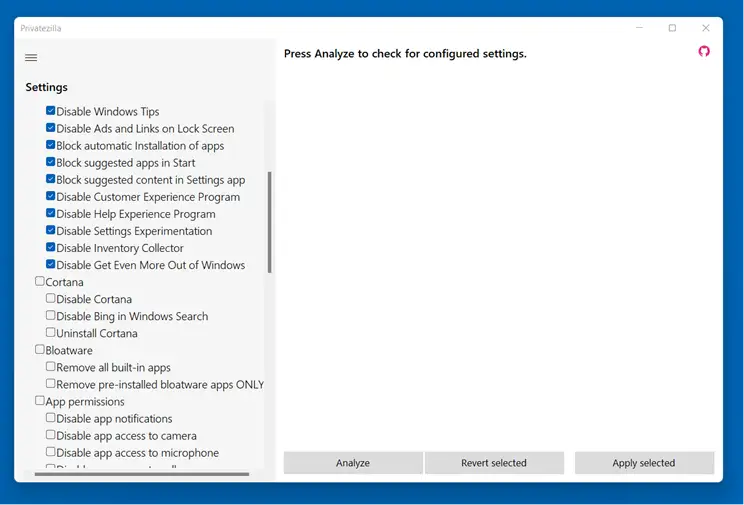
Task: Uncheck Disable Help Experience Program
Action: (x=51, y=213)
